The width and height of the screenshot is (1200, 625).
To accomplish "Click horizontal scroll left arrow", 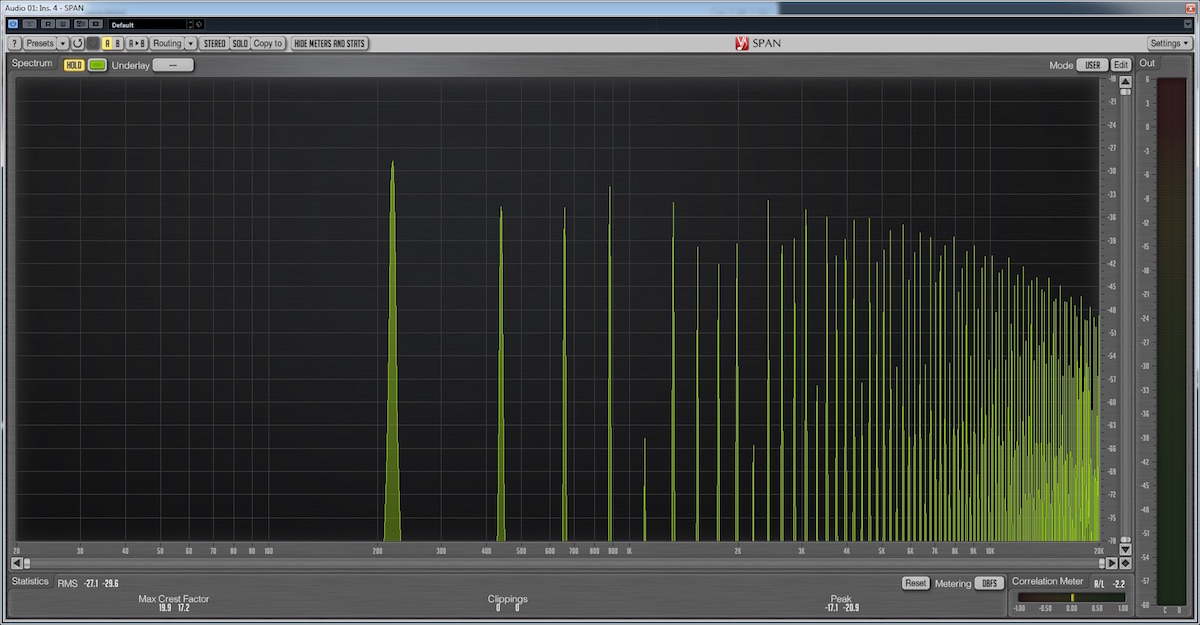I will [x=17, y=563].
